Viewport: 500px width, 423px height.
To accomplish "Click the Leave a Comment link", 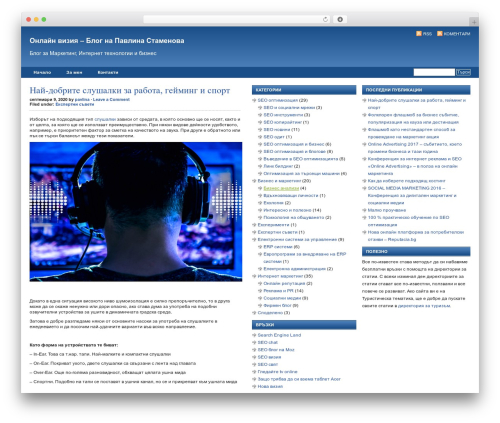I will pos(111,99).
